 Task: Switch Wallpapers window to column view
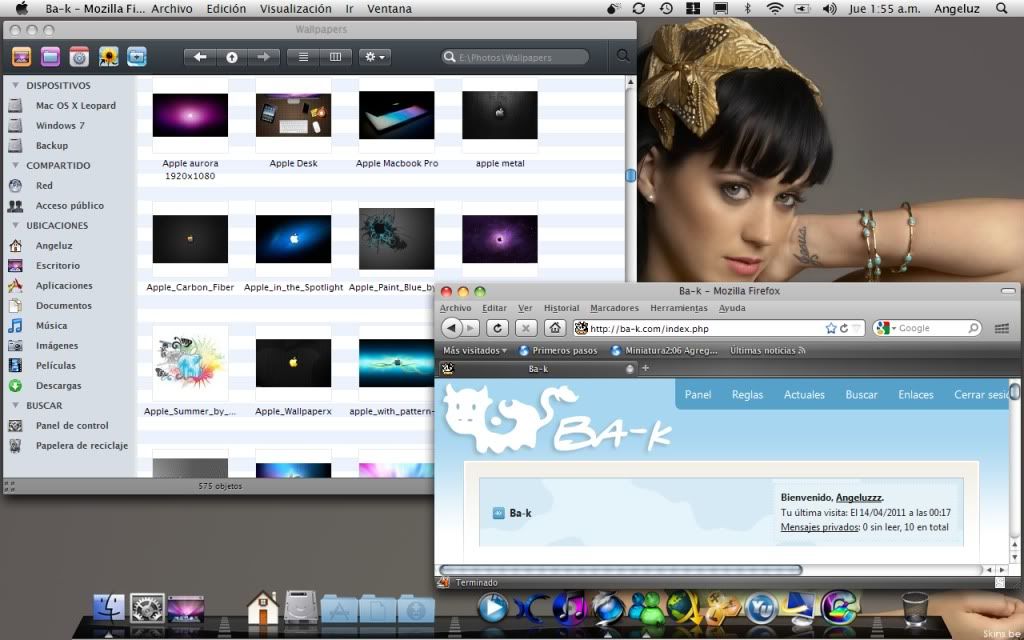(x=336, y=57)
